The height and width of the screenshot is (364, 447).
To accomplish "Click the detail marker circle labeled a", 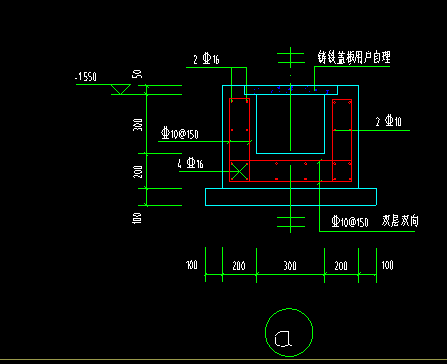I will (x=289, y=332).
